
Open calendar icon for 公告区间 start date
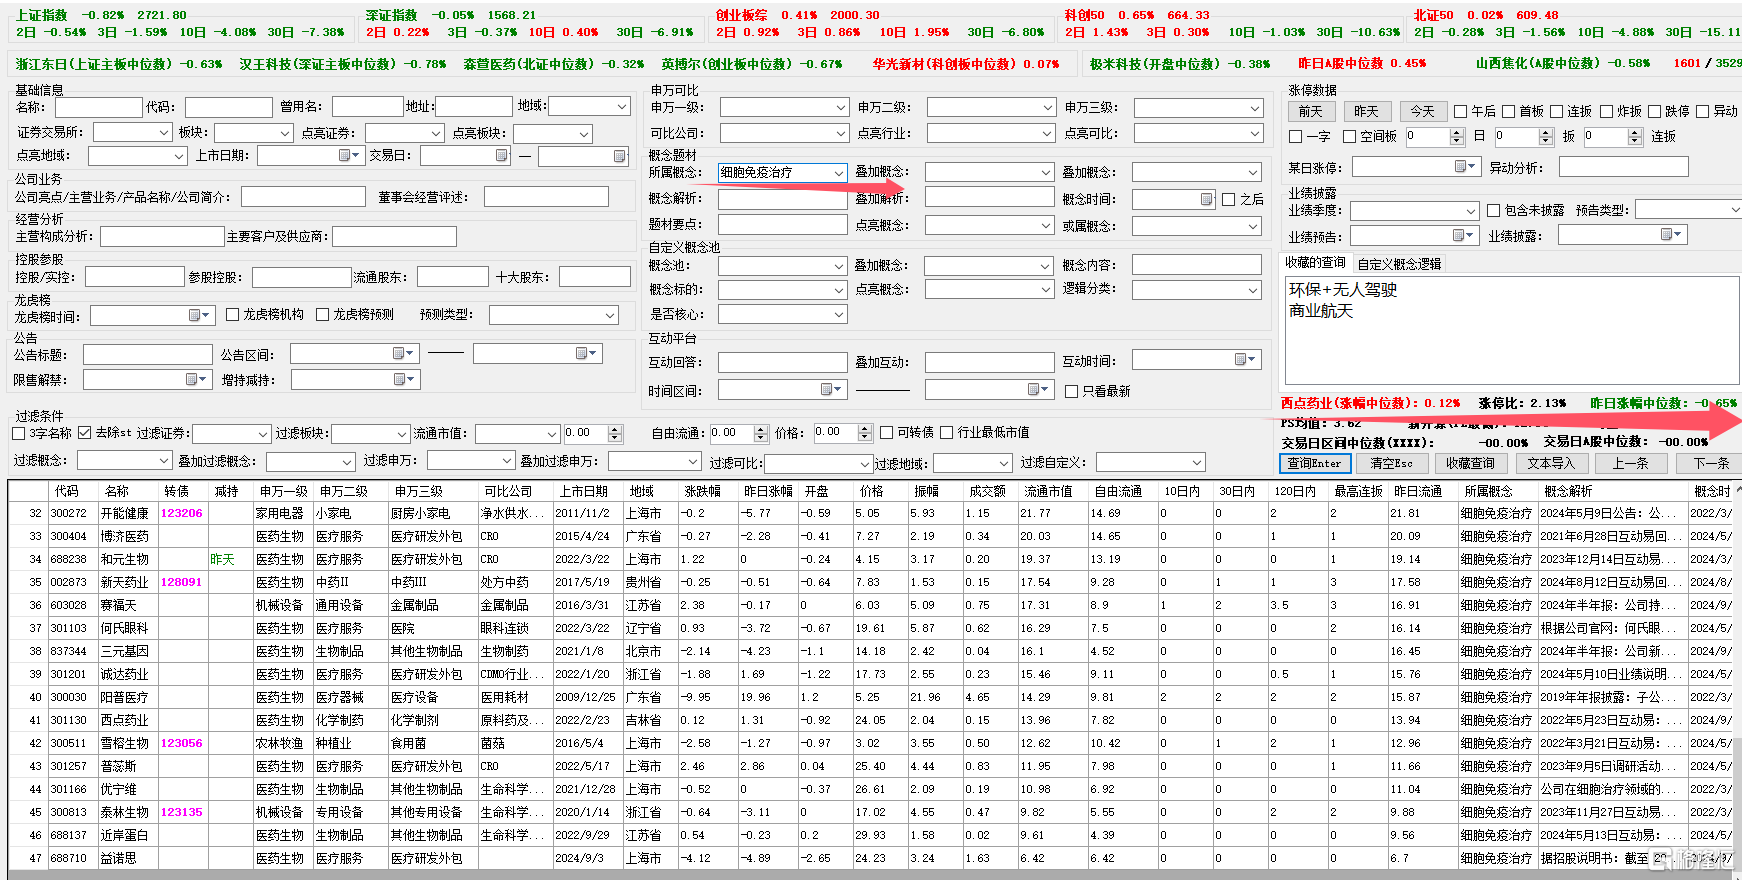click(x=403, y=353)
